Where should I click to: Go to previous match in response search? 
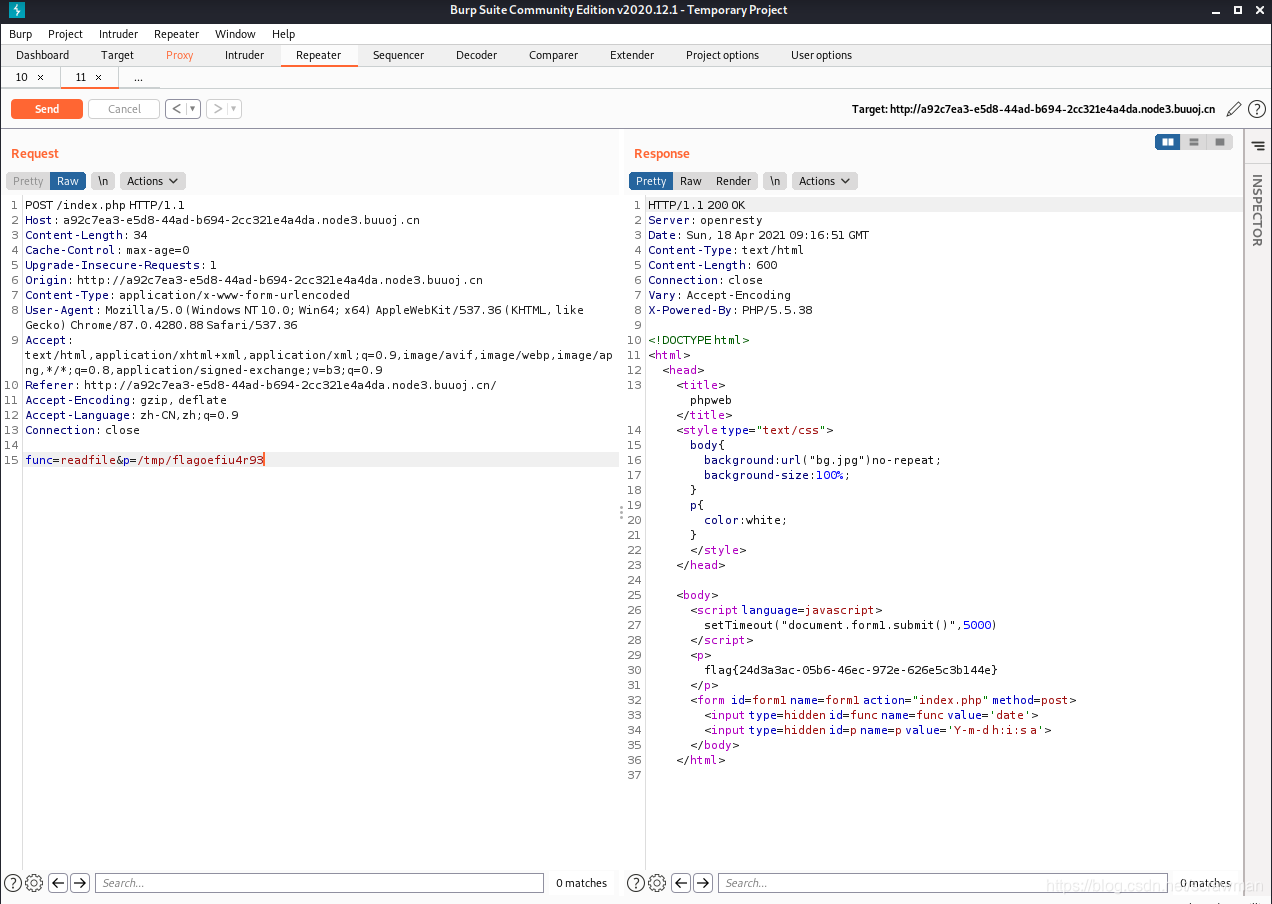pyautogui.click(x=681, y=883)
